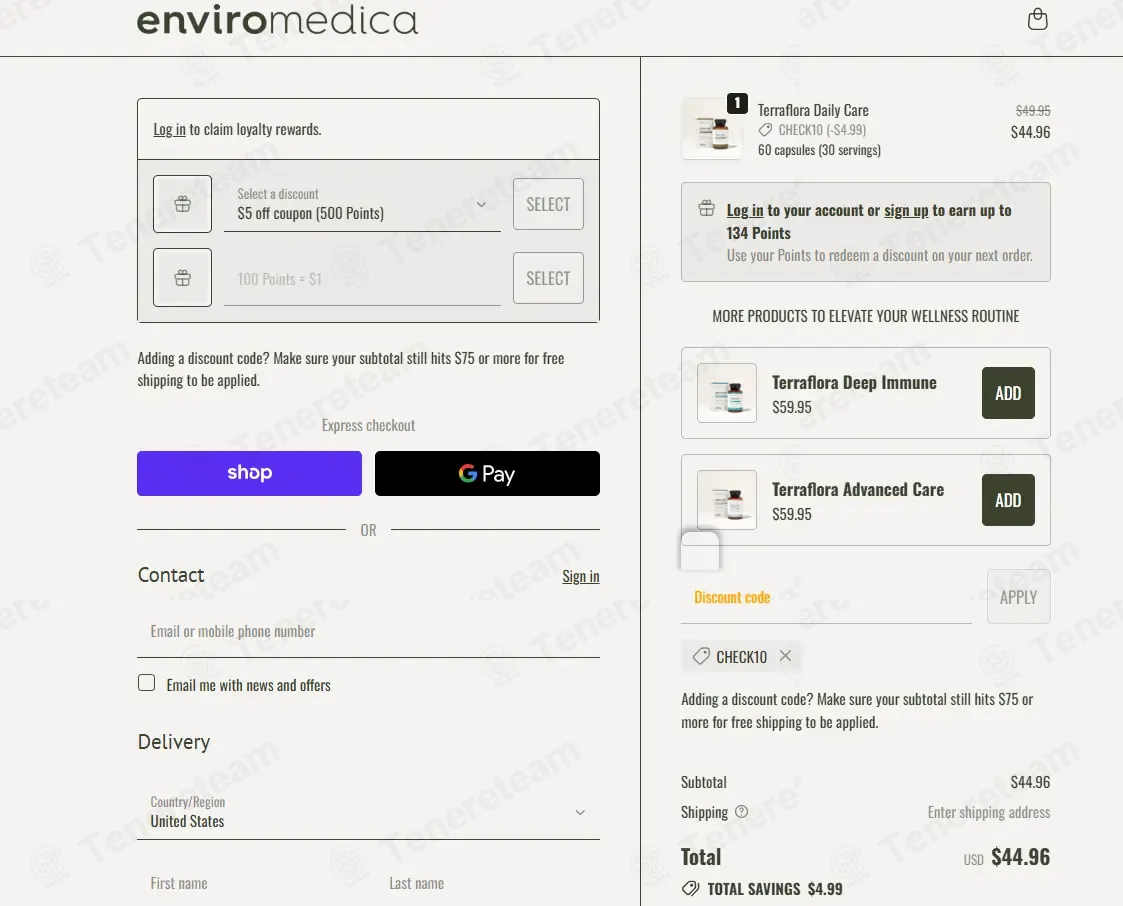Click the gift icon beside 100 Points field

183,278
